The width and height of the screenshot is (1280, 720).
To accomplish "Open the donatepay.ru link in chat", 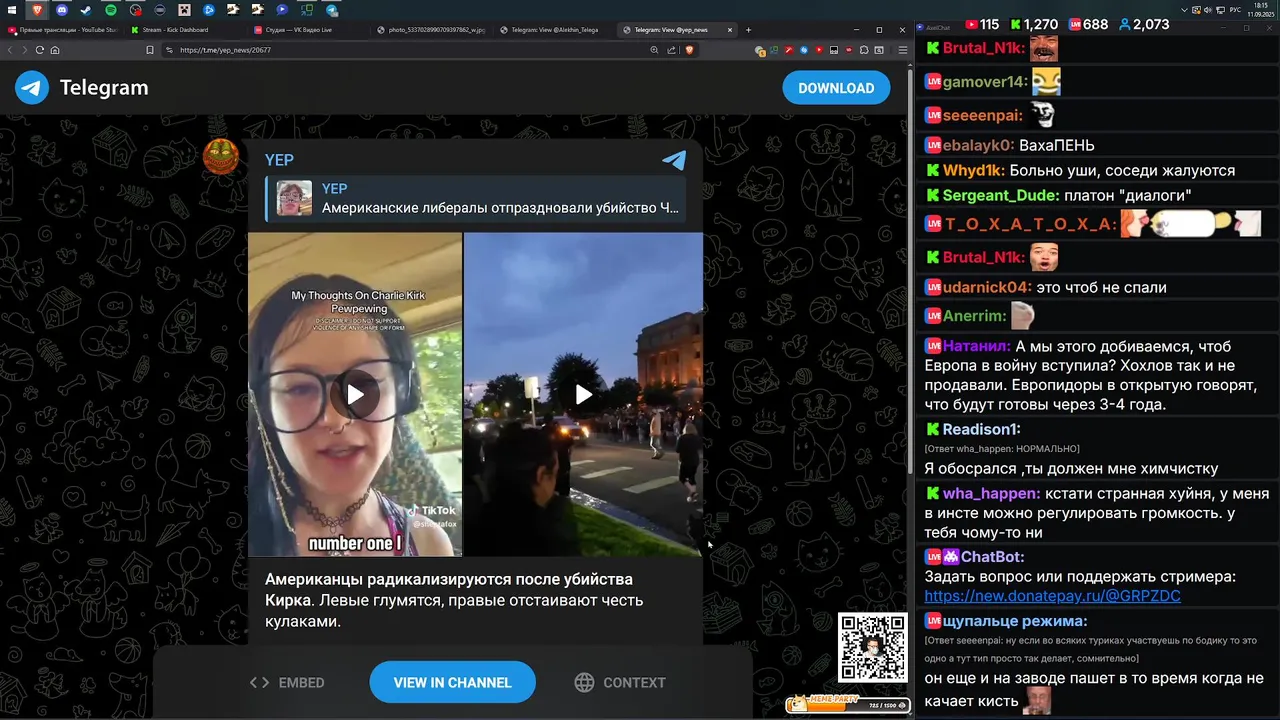I will coord(1052,596).
